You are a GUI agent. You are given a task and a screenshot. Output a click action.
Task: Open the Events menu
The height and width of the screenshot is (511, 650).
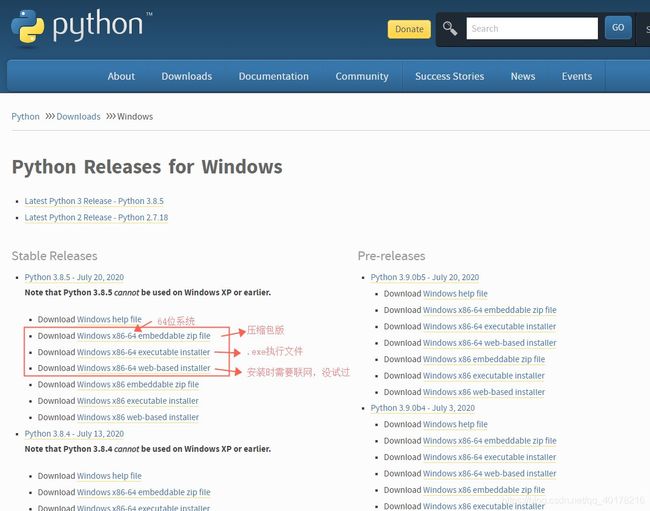tap(577, 76)
